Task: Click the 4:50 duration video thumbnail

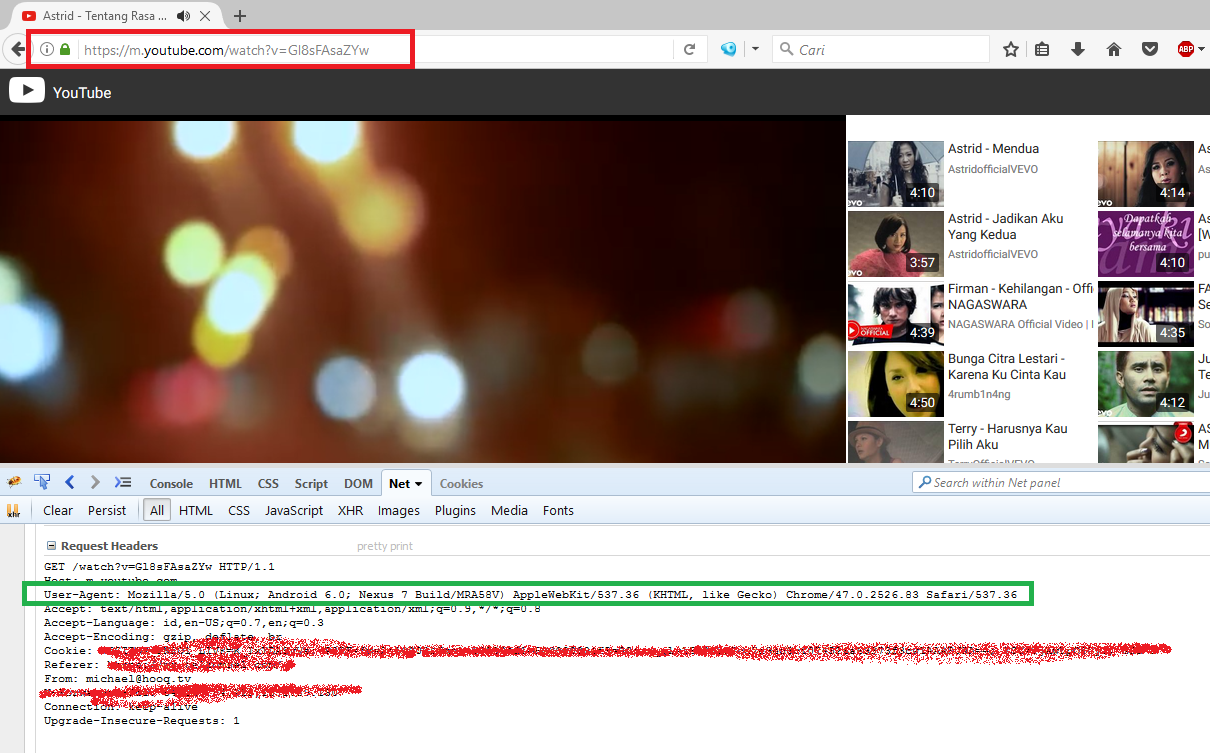Action: click(x=896, y=384)
